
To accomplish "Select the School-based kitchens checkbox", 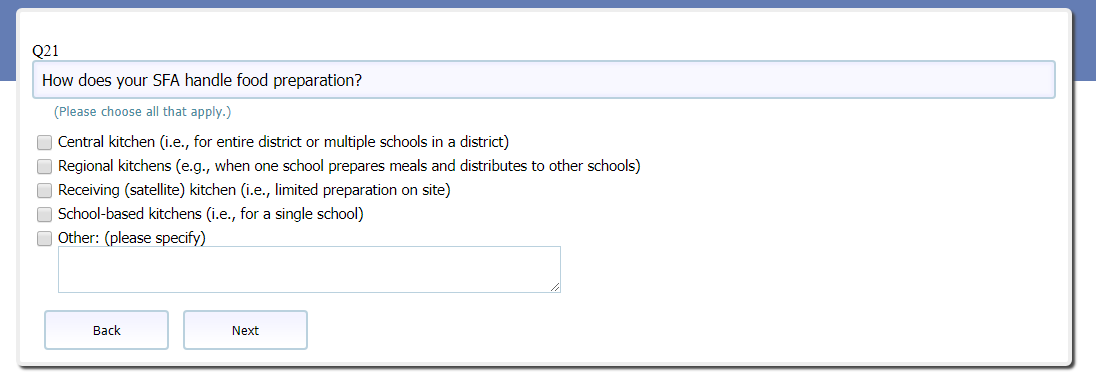I will coord(45,214).
